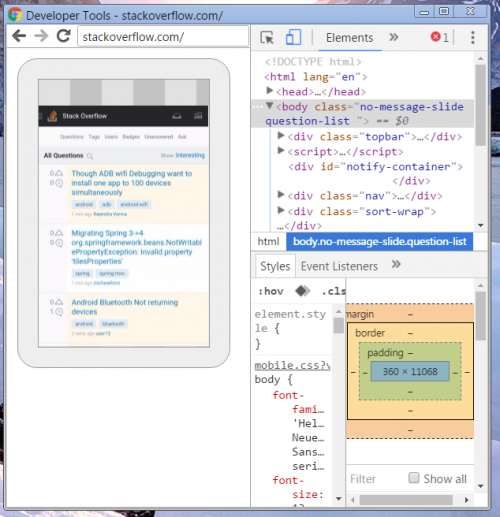Open the Migrating Spring 3->4 question

click(x=136, y=247)
